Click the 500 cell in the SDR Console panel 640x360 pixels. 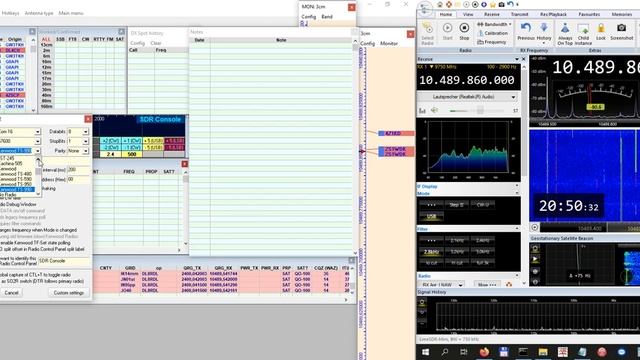click(x=131, y=154)
